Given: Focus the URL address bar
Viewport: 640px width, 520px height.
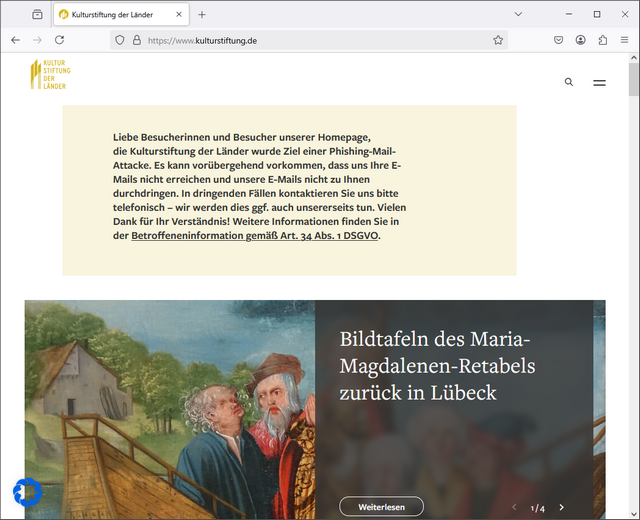Looking at the screenshot, I should pyautogui.click(x=309, y=40).
